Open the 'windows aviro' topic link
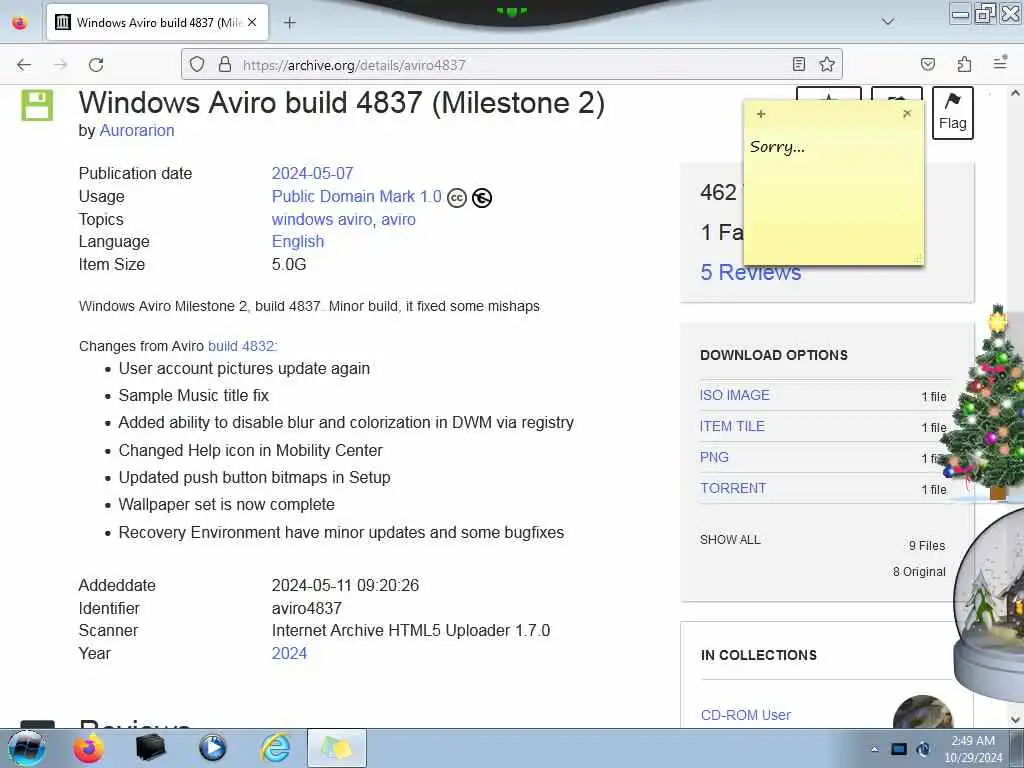Screen dimensions: 1024x768 (x=322, y=219)
